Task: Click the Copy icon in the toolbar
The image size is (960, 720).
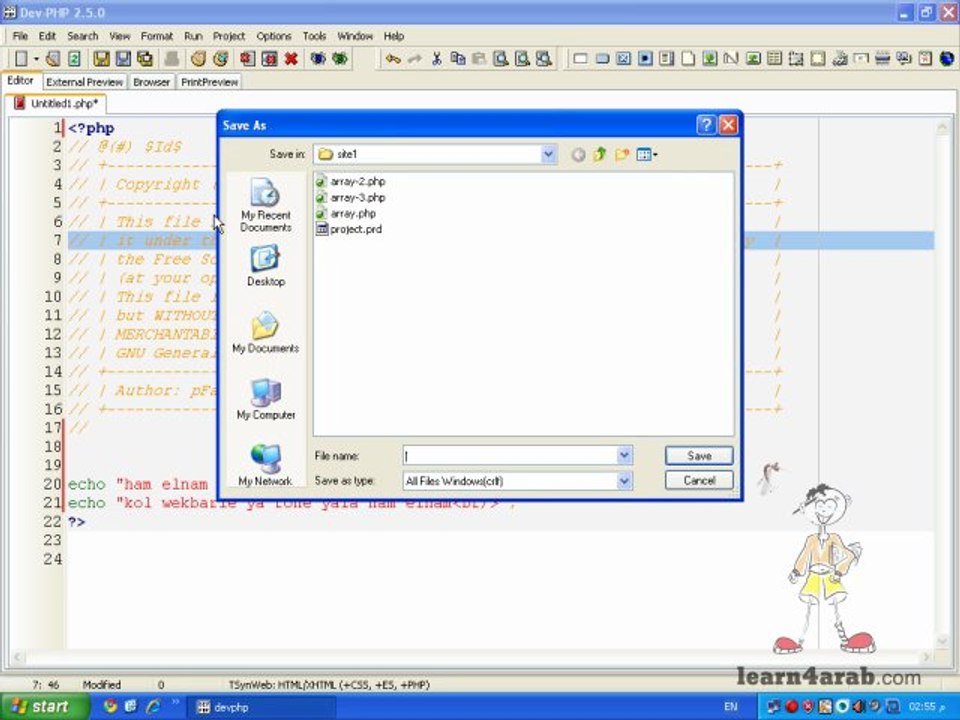Action: tap(457, 59)
